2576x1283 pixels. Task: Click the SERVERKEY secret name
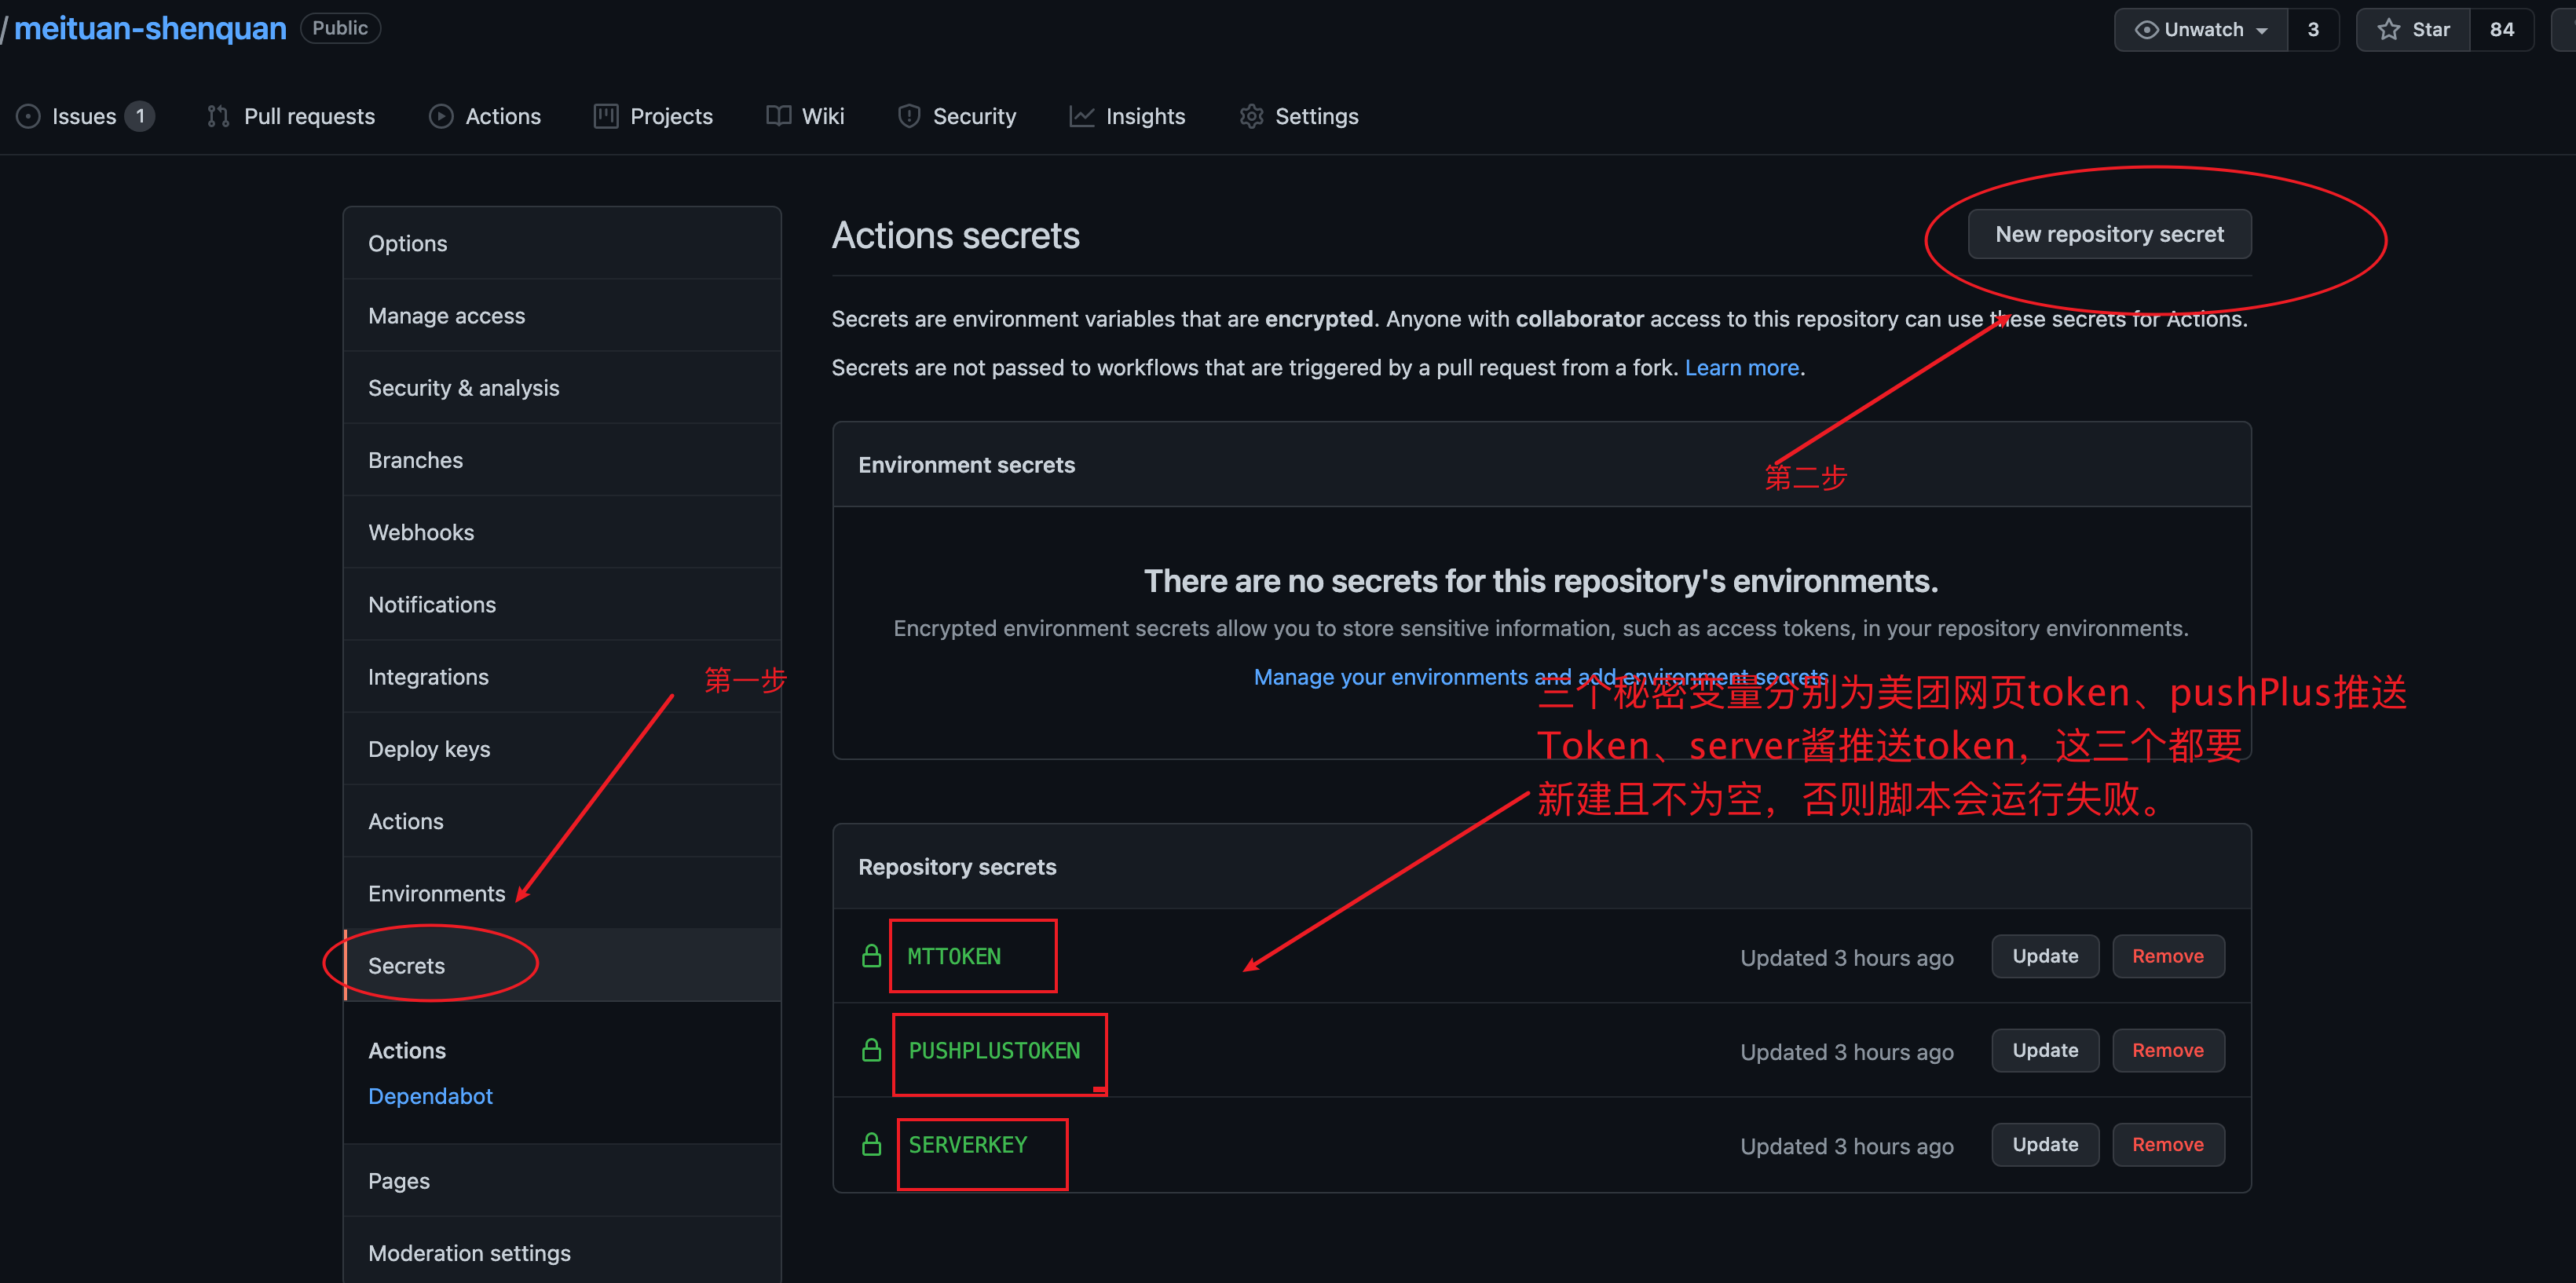click(x=968, y=1144)
